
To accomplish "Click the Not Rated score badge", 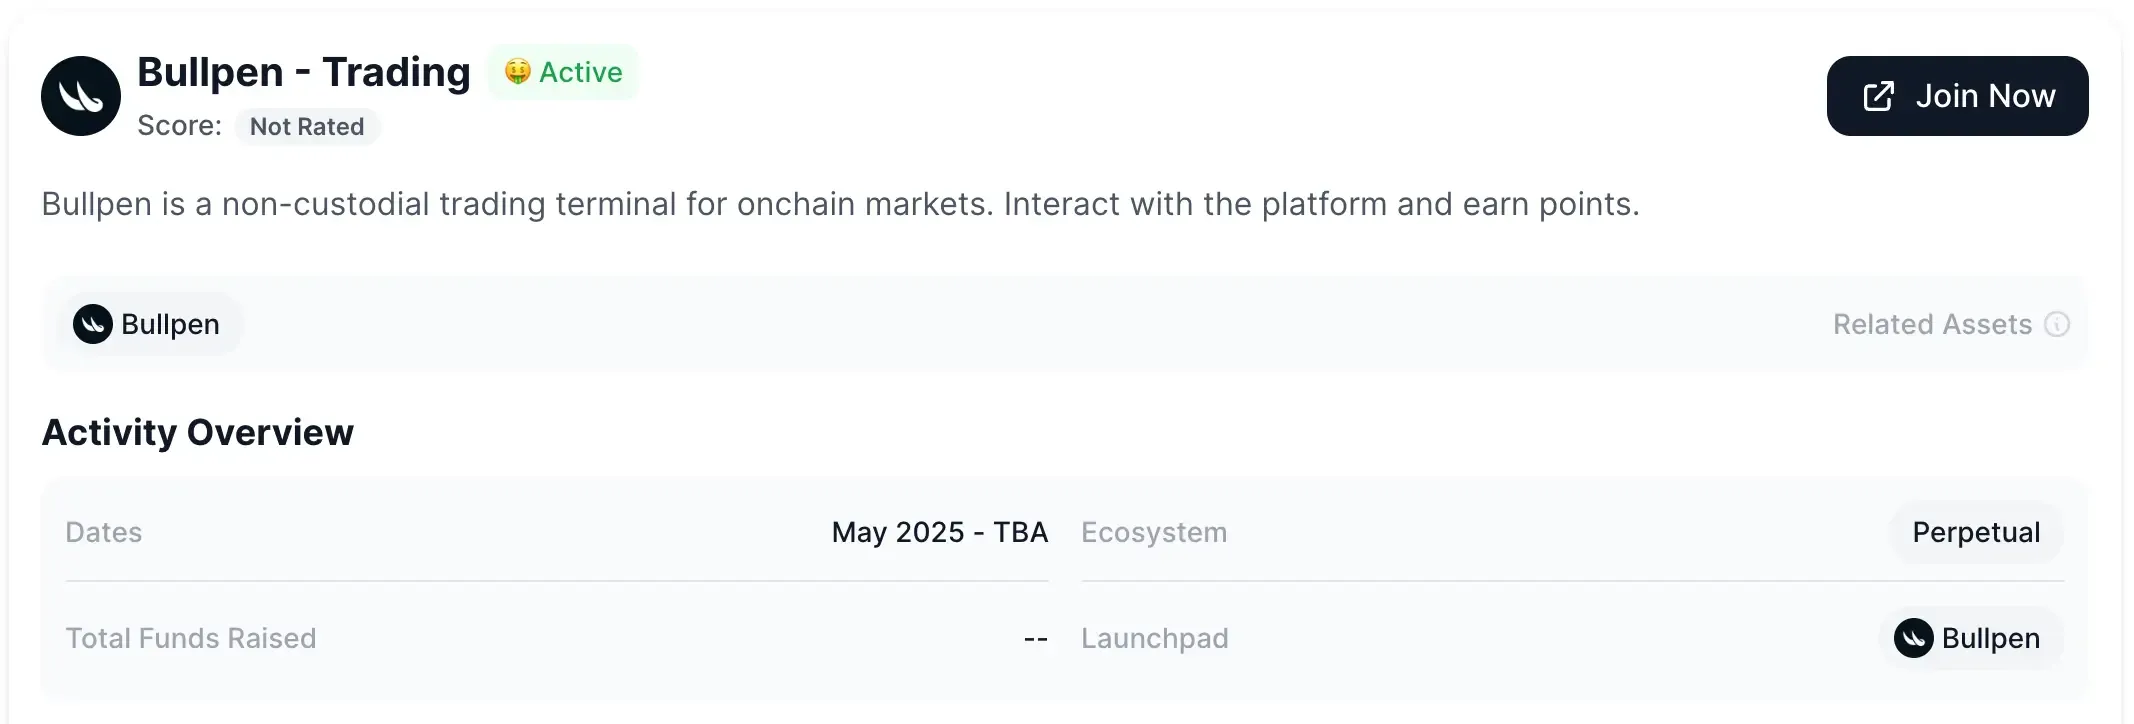I will pos(307,127).
